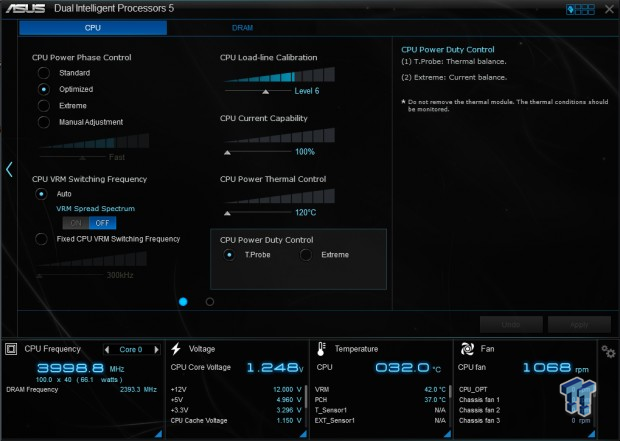The height and width of the screenshot is (441, 620).
Task: Click the Core 0 selector label
Action: coord(131,350)
